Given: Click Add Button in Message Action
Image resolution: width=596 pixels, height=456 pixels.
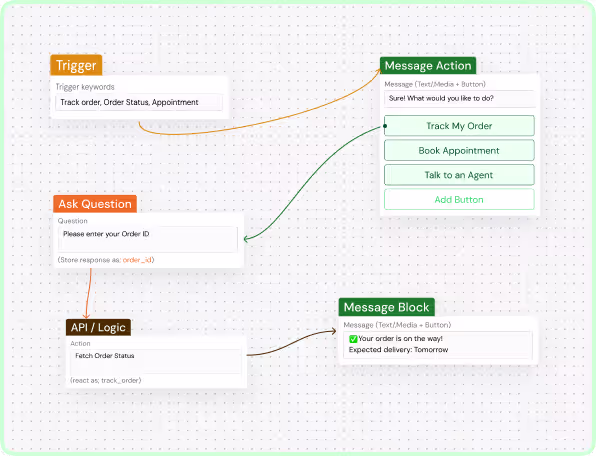Looking at the screenshot, I should point(459,200).
